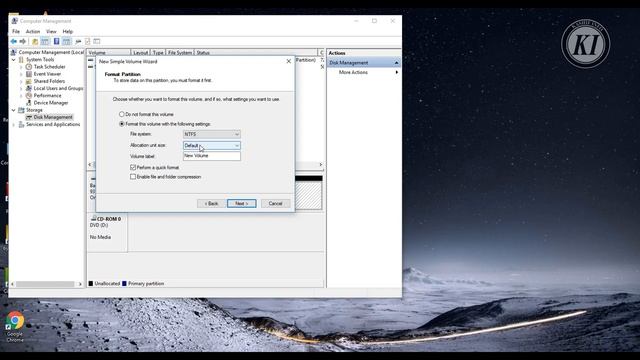The image size is (640, 360).
Task: Click the Status column header
Action: [256, 53]
